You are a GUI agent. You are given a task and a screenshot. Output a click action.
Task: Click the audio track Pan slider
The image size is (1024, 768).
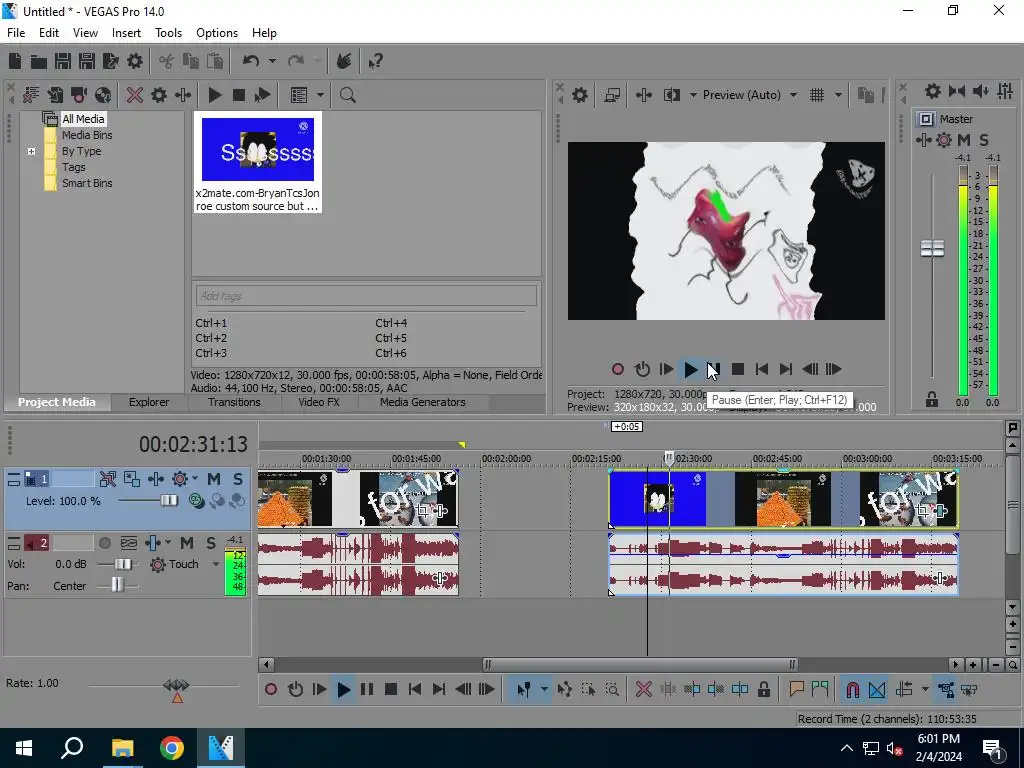pyautogui.click(x=118, y=585)
